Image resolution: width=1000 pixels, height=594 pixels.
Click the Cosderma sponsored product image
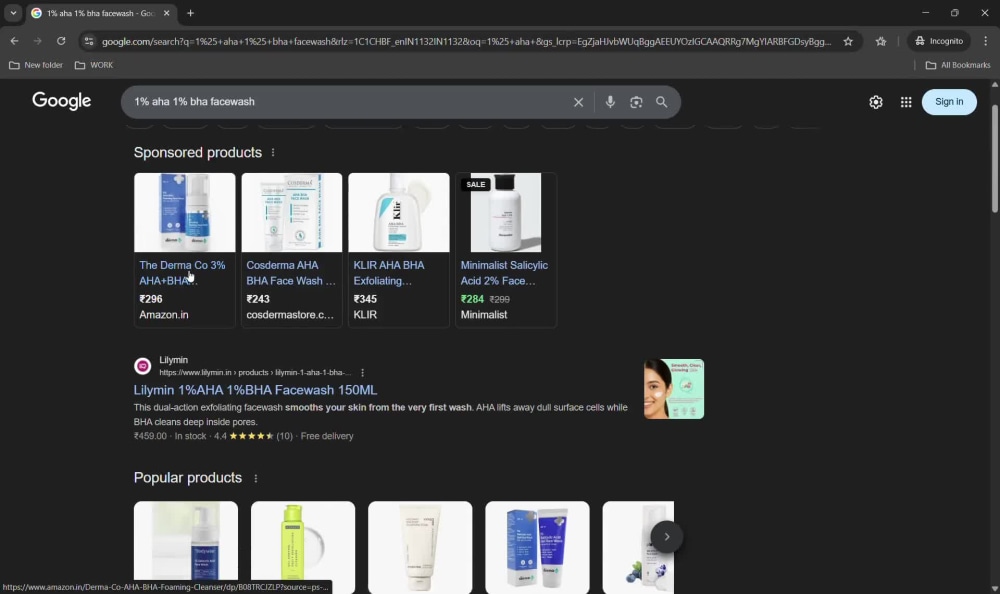[291, 212]
